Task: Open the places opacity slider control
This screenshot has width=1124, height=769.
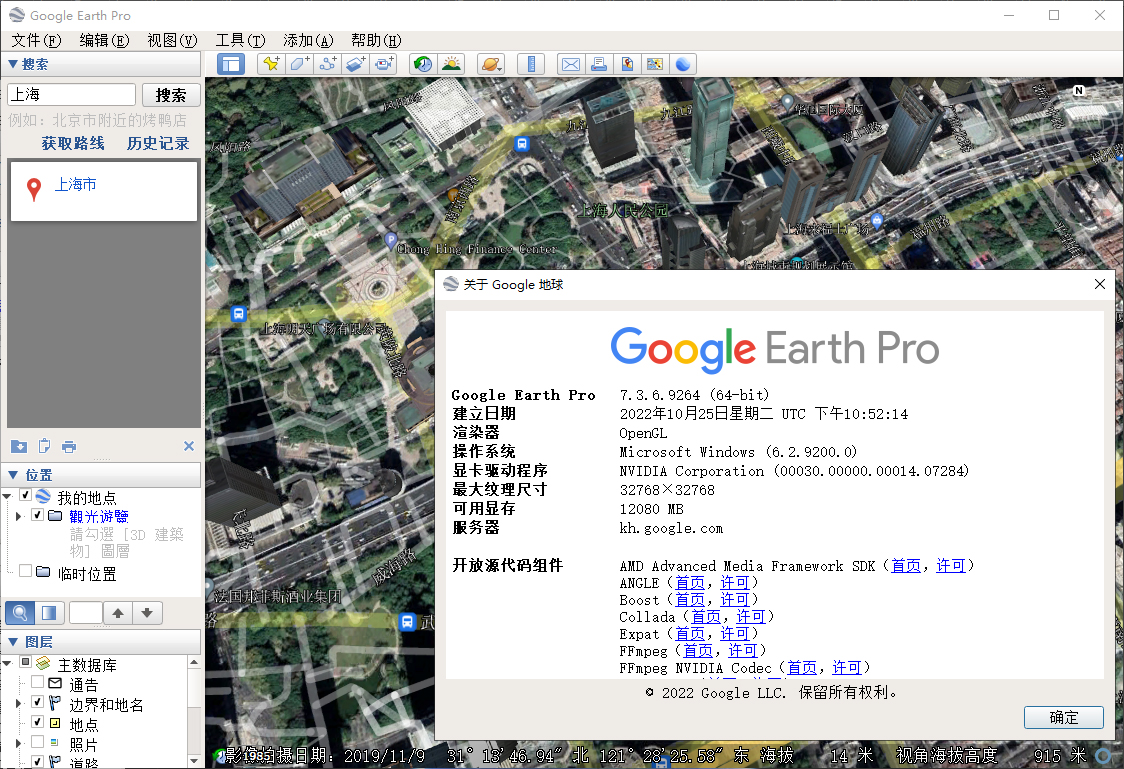Action: pos(47,614)
